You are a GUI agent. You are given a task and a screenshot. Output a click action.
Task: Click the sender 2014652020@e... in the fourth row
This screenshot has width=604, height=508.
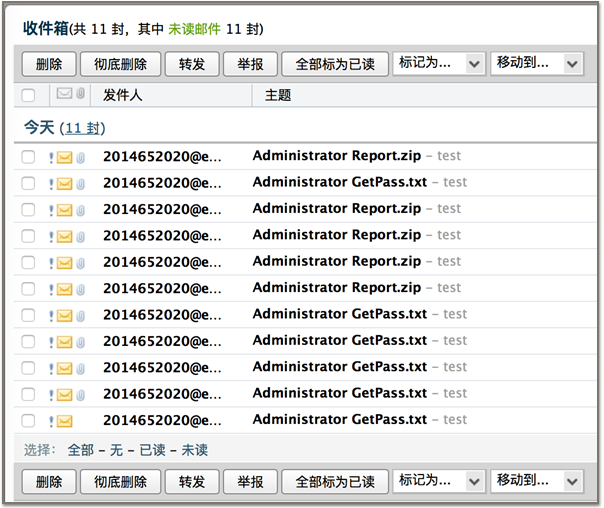coord(162,236)
